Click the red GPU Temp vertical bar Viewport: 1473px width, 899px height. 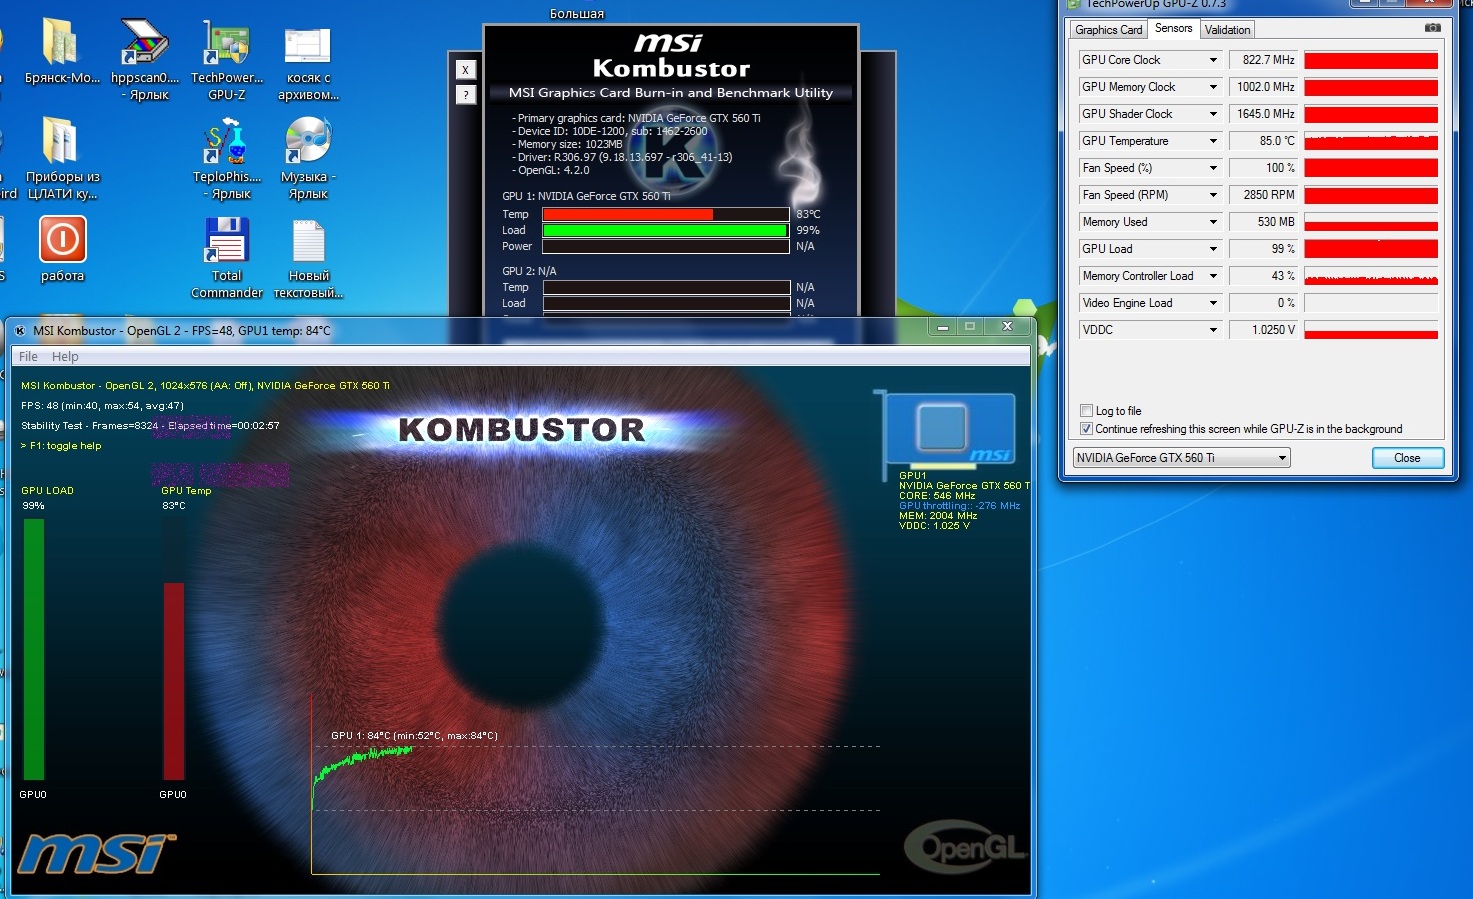point(174,680)
